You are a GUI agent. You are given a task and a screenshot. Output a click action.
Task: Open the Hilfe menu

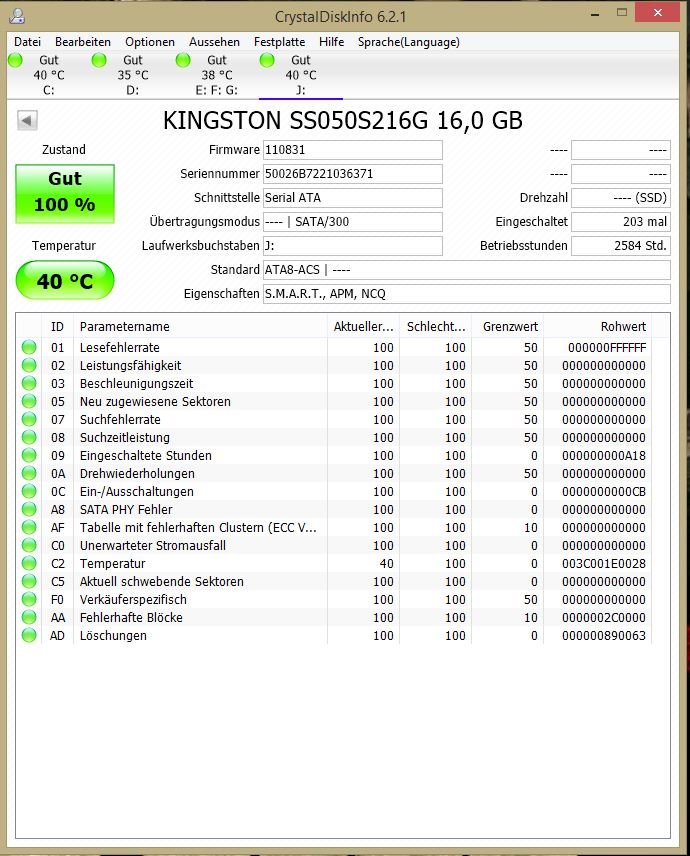click(331, 42)
